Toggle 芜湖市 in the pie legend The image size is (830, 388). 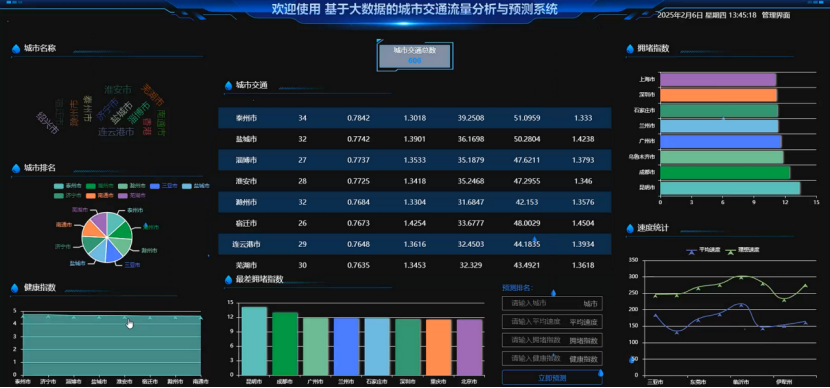point(131,196)
